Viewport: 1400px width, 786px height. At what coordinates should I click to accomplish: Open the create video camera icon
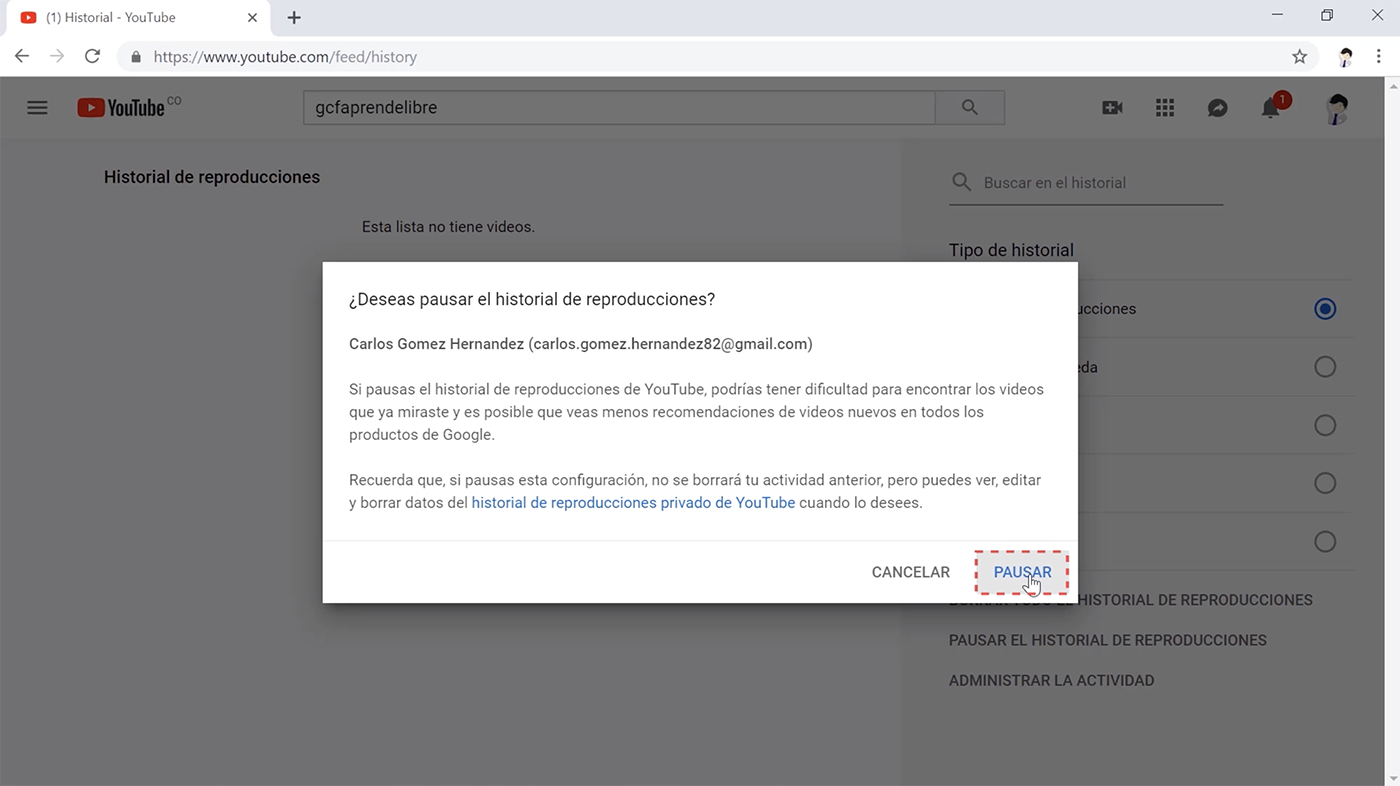click(x=1112, y=108)
